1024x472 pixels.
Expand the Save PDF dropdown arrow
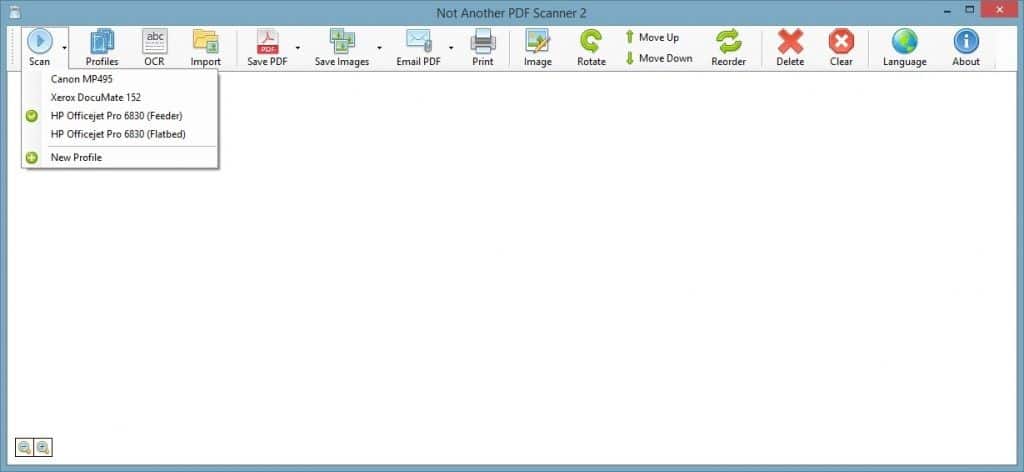pyautogui.click(x=298, y=47)
